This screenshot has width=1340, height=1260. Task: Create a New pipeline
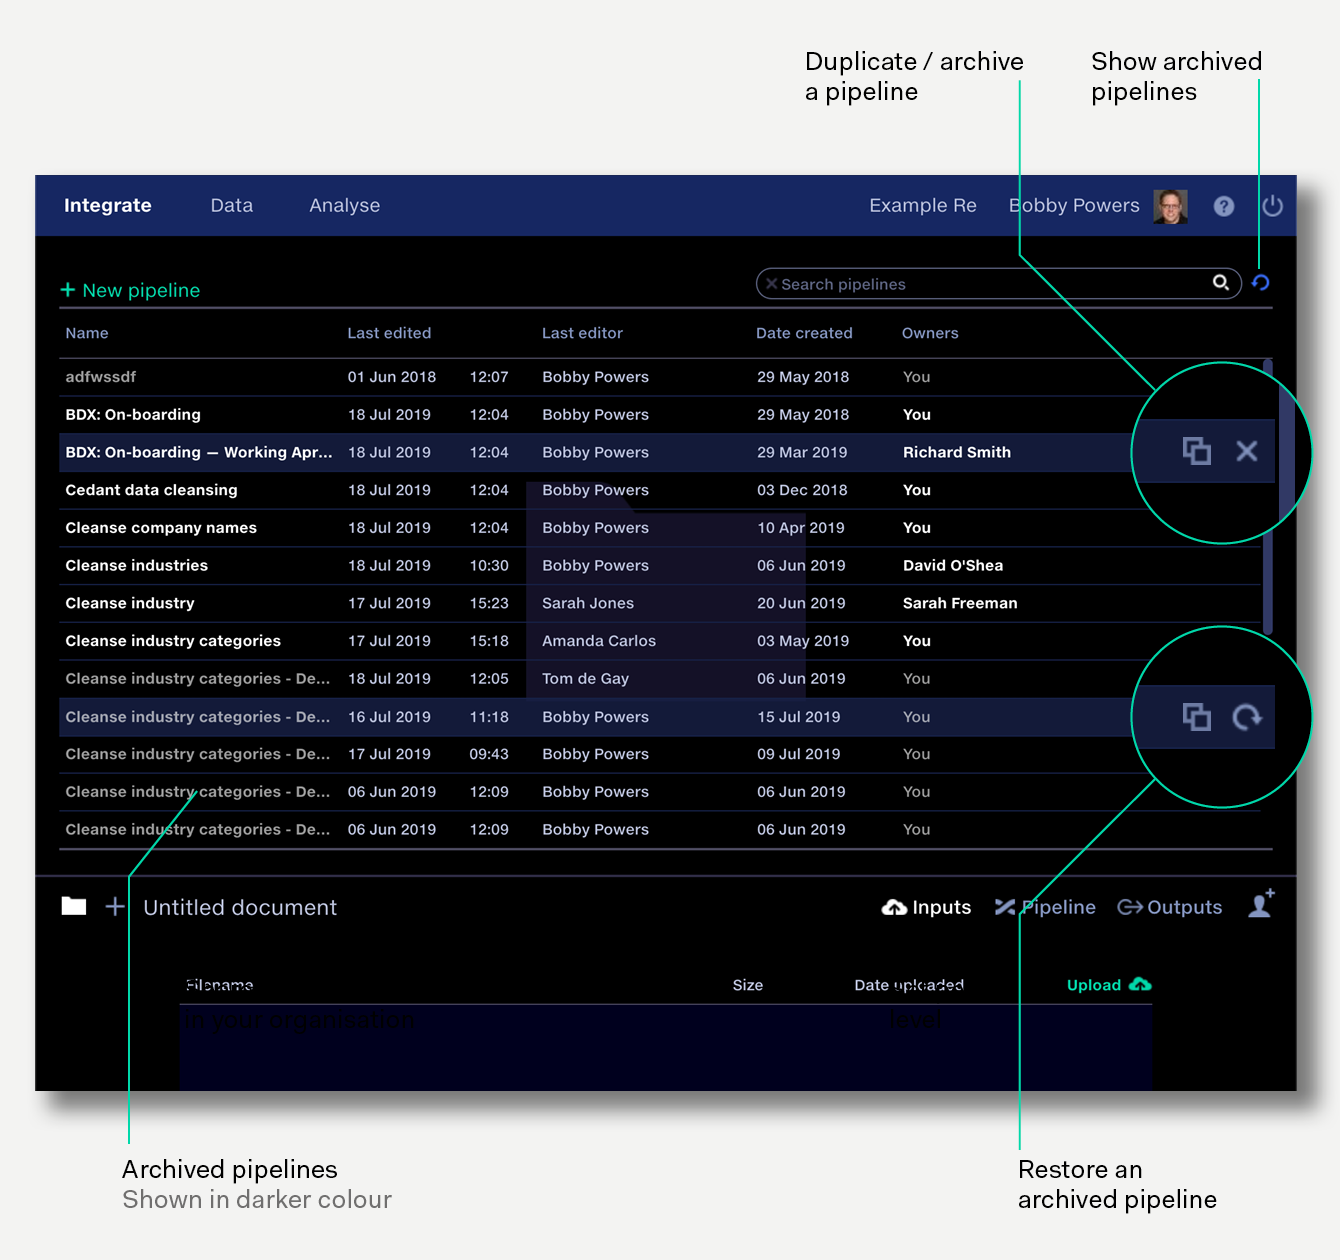pyautogui.click(x=131, y=290)
